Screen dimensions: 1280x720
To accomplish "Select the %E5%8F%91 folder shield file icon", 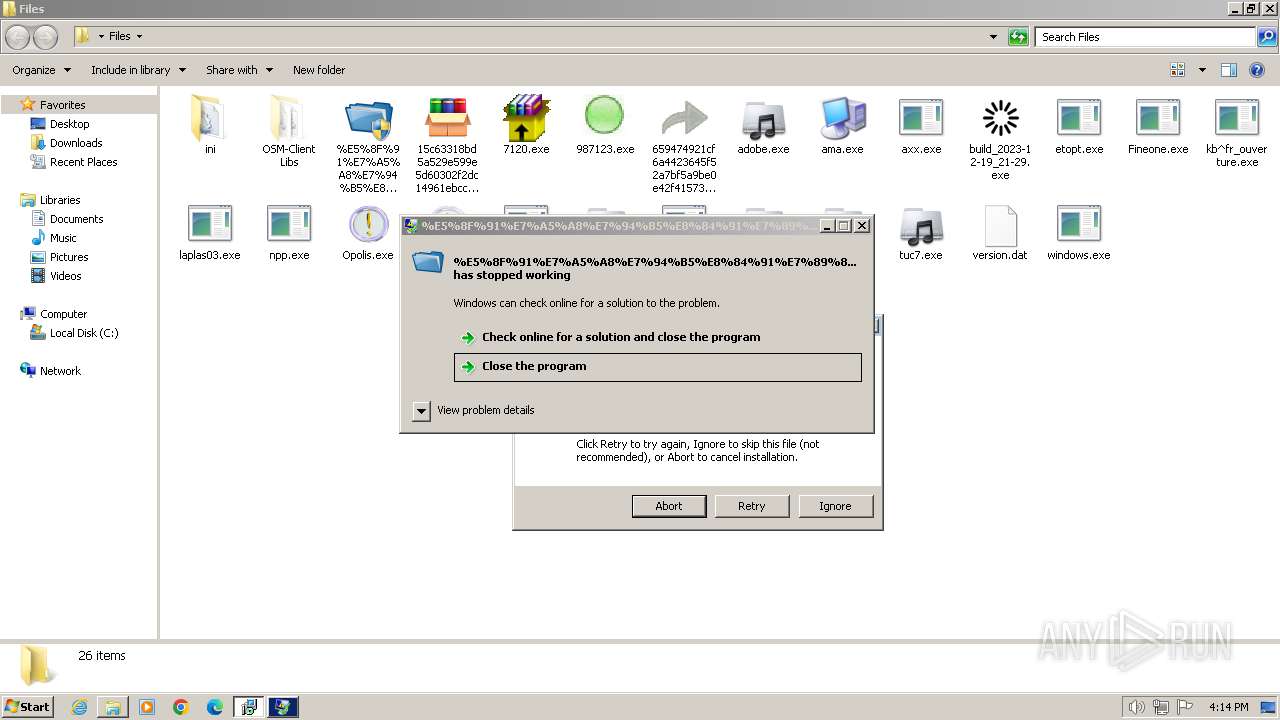I will pyautogui.click(x=368, y=119).
